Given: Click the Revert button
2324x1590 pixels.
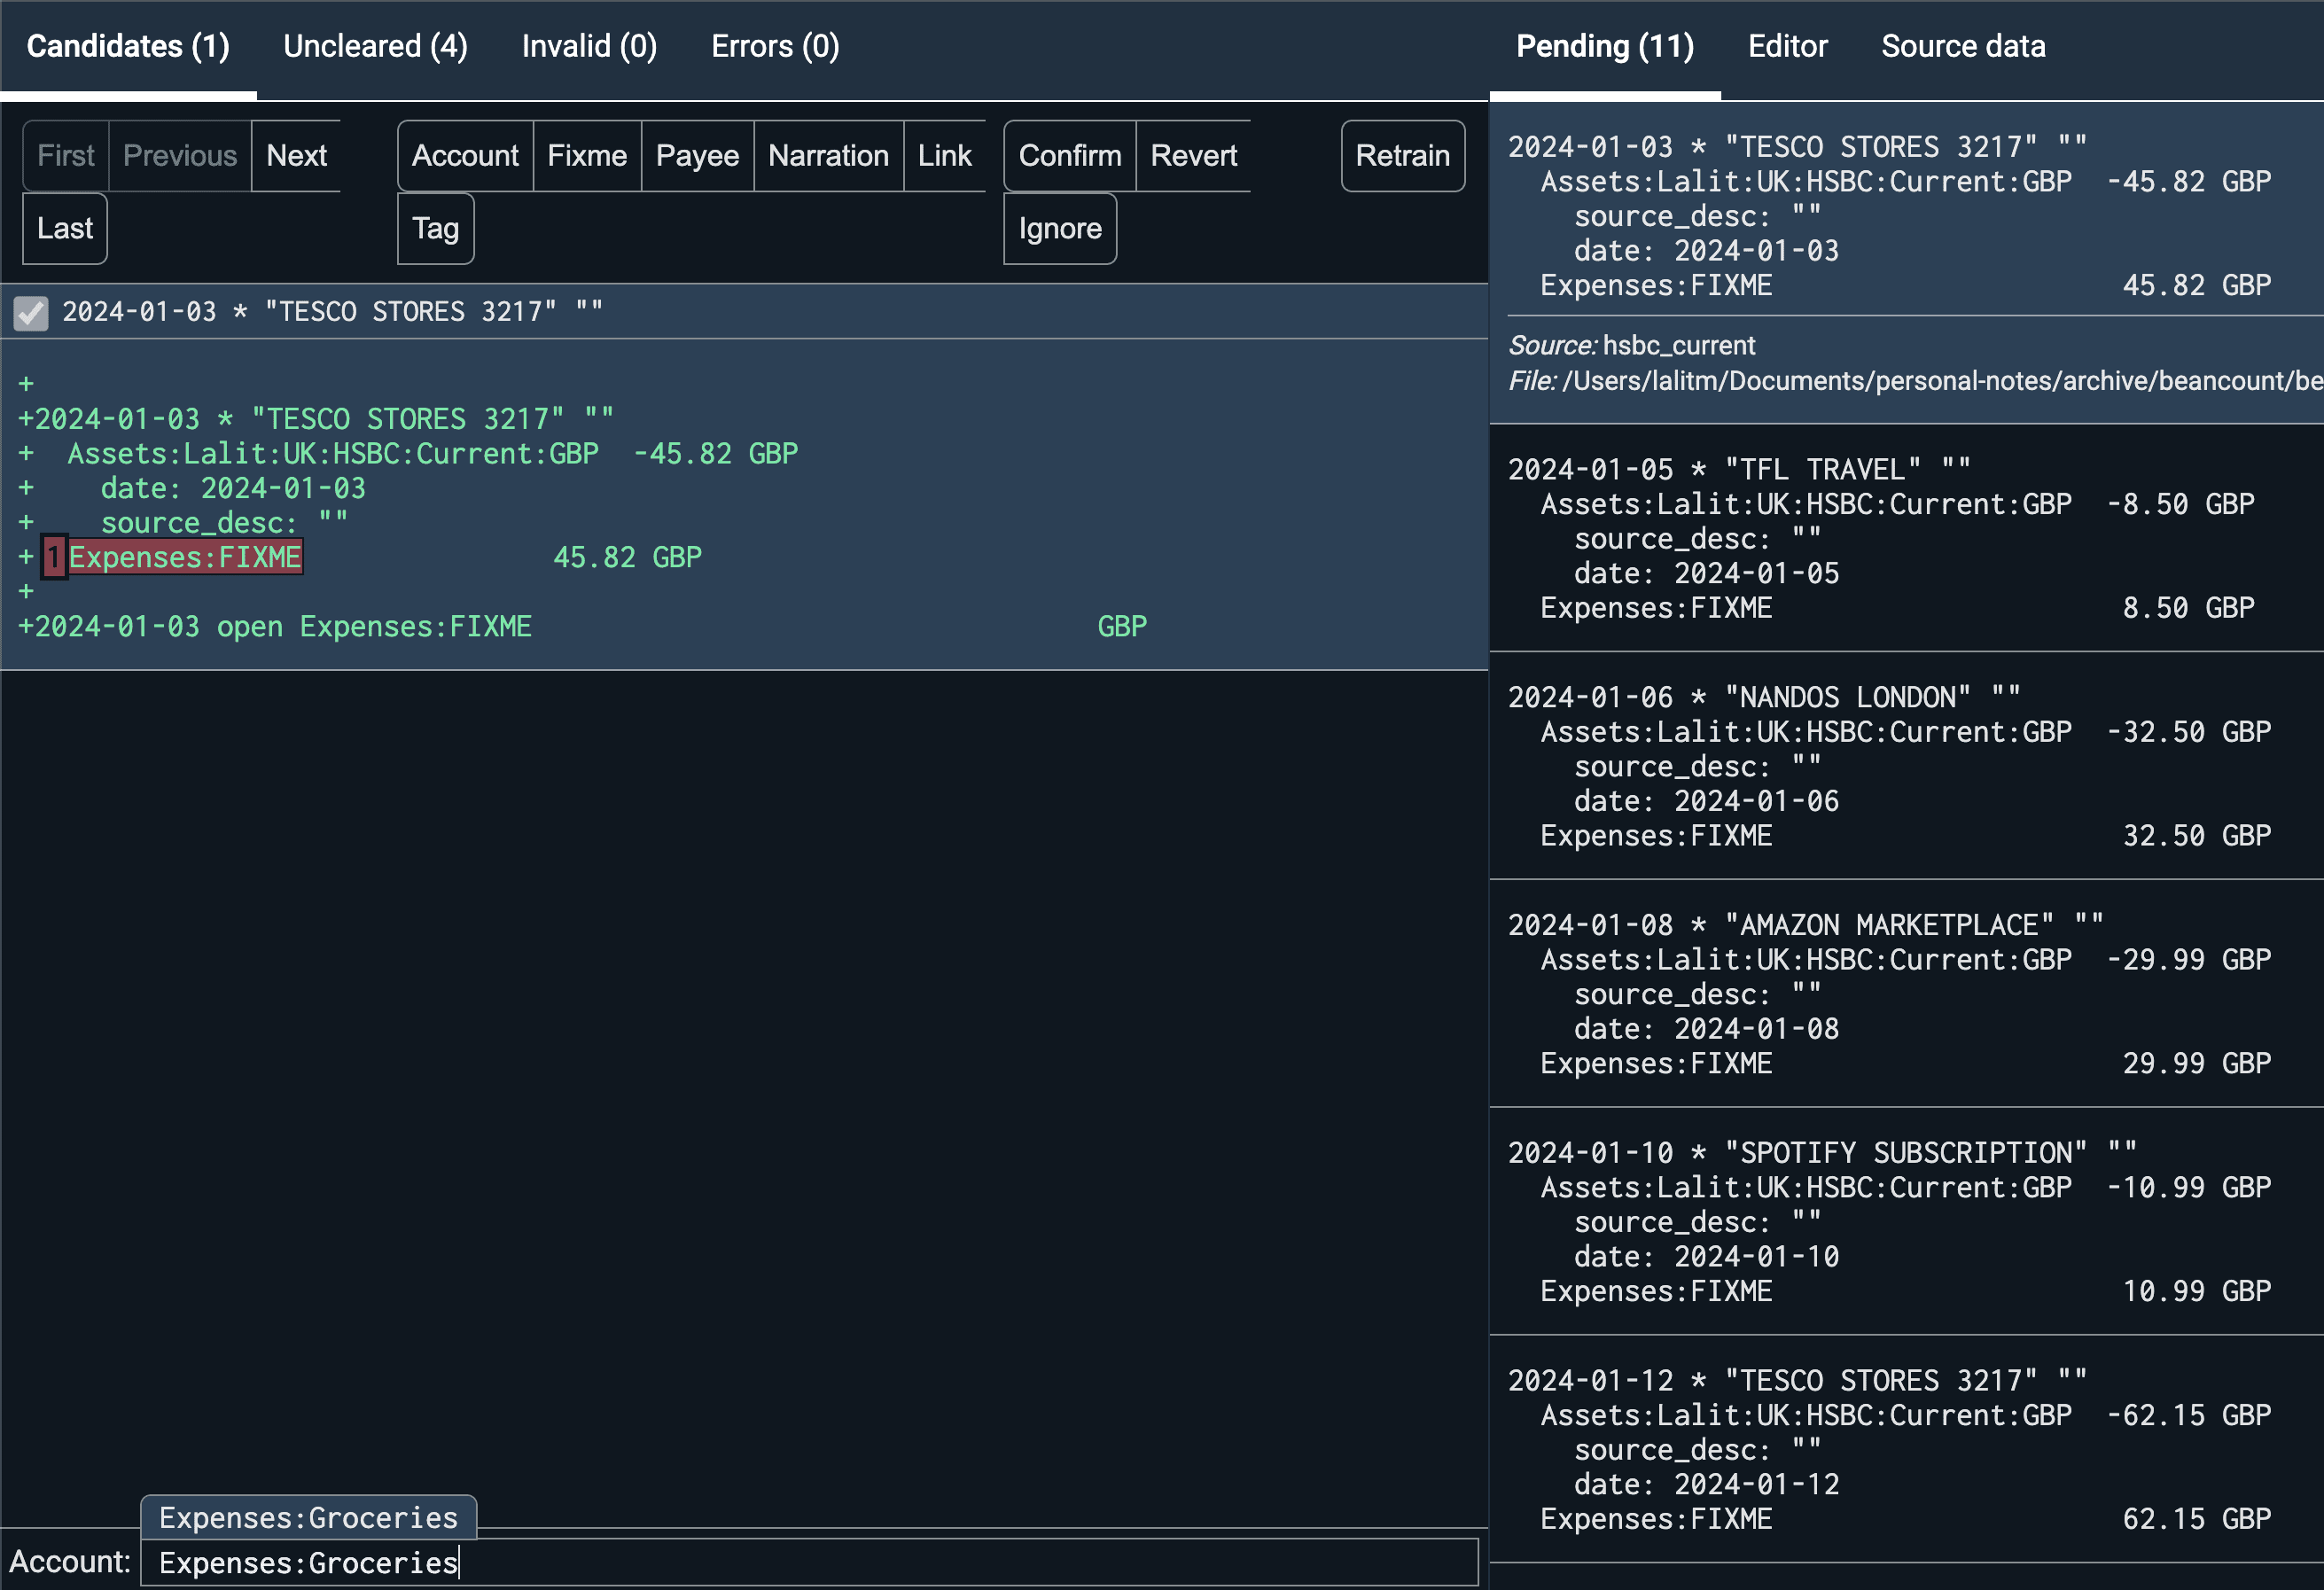Looking at the screenshot, I should 1193,155.
